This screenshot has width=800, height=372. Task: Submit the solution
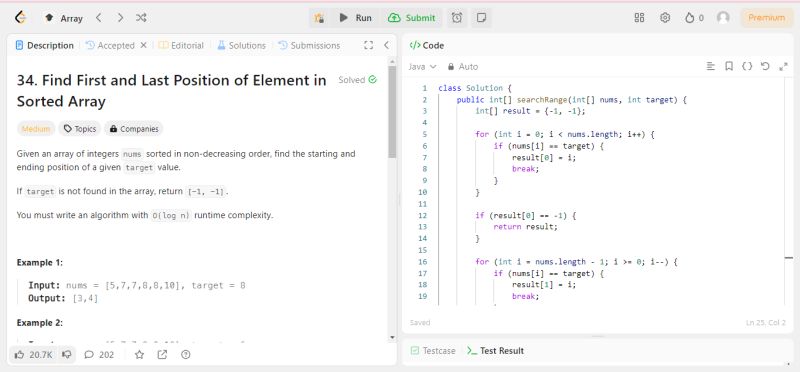[412, 18]
